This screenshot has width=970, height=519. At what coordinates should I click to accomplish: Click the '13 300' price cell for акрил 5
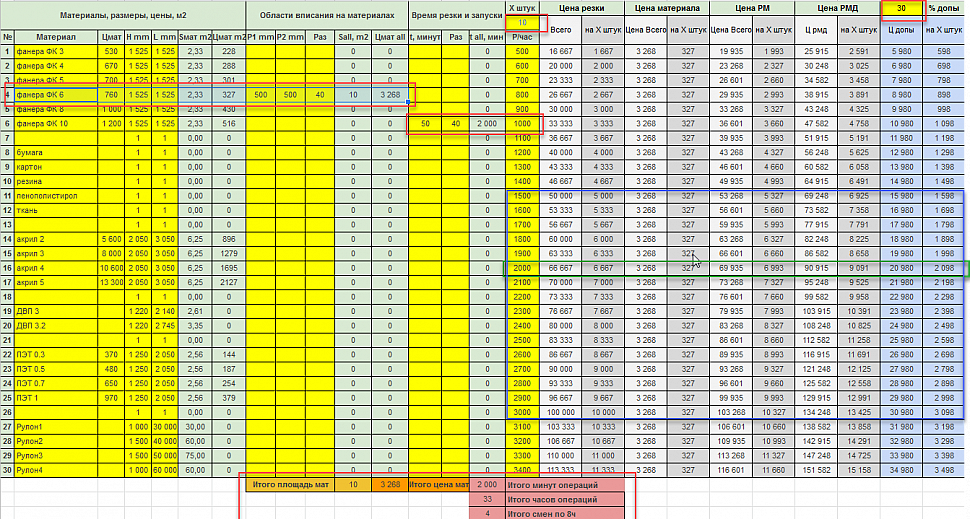coord(111,282)
